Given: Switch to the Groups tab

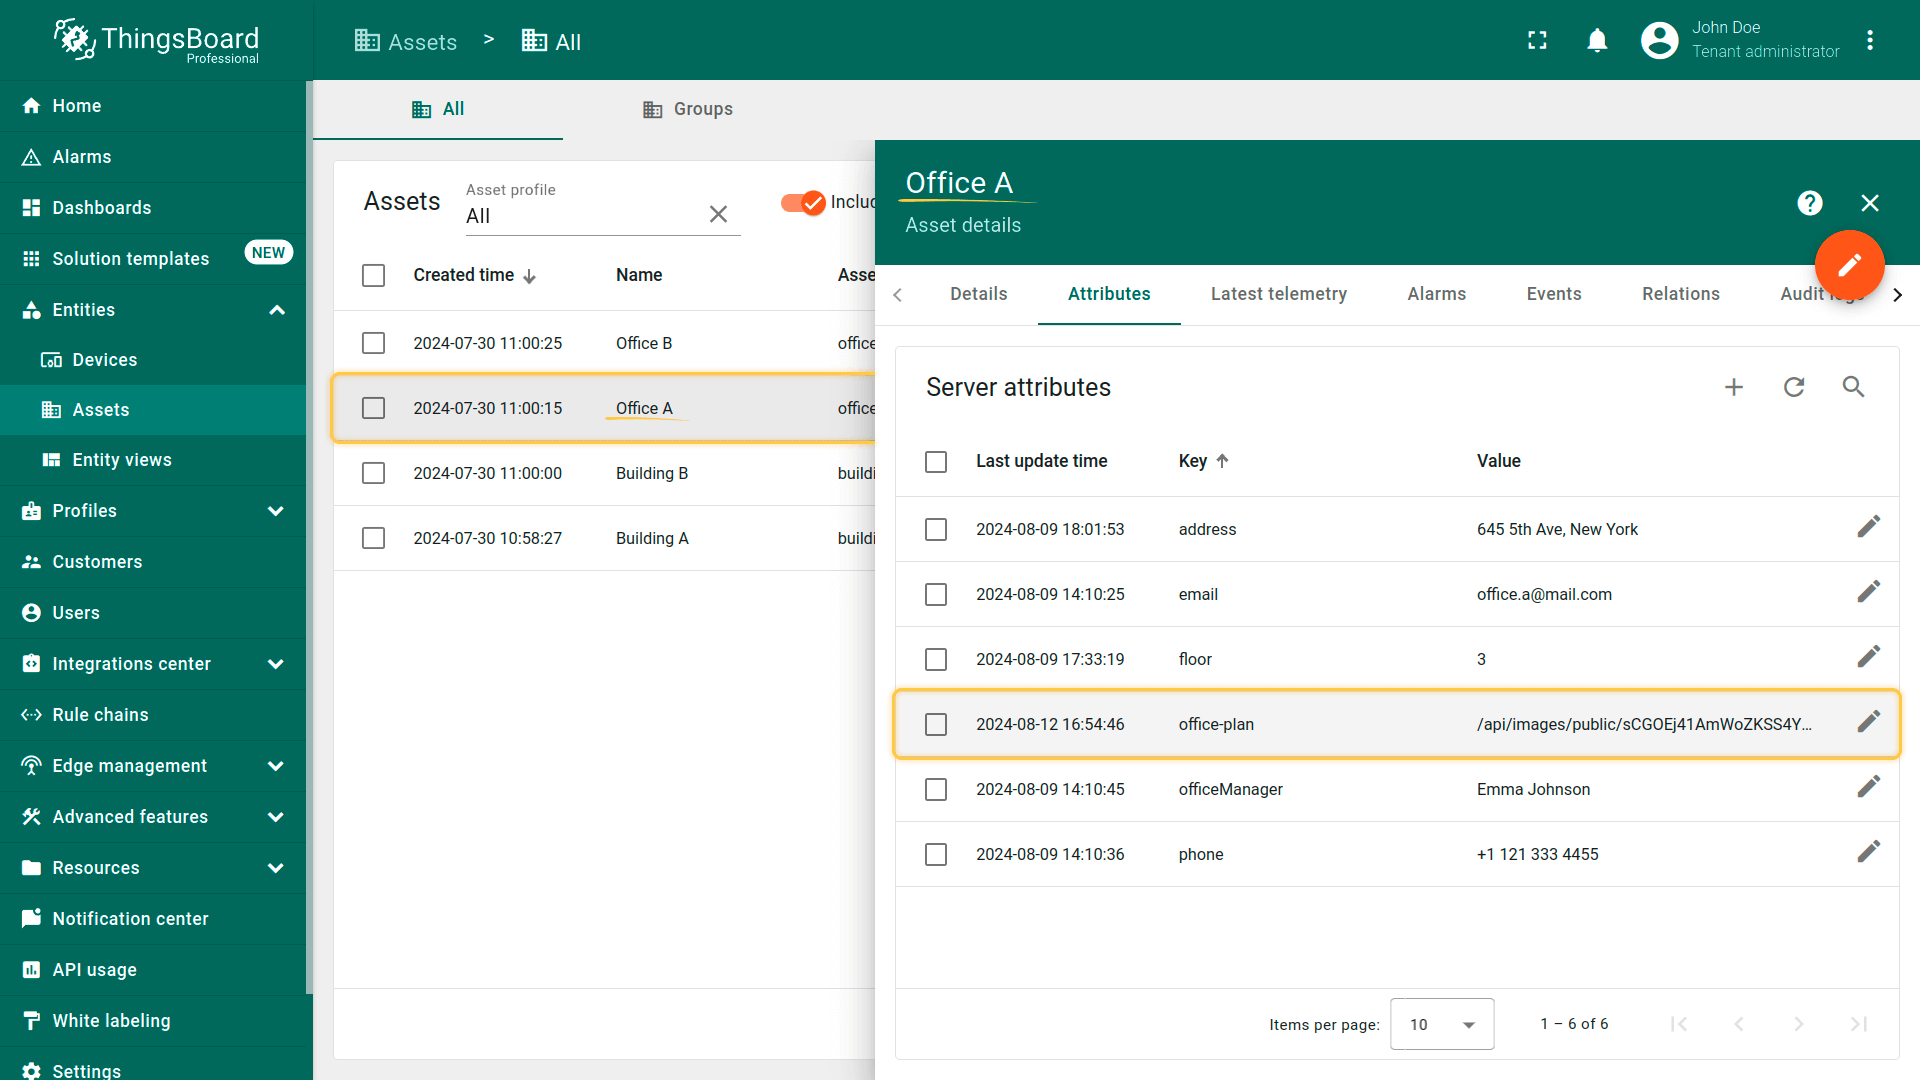Looking at the screenshot, I should tap(688, 109).
